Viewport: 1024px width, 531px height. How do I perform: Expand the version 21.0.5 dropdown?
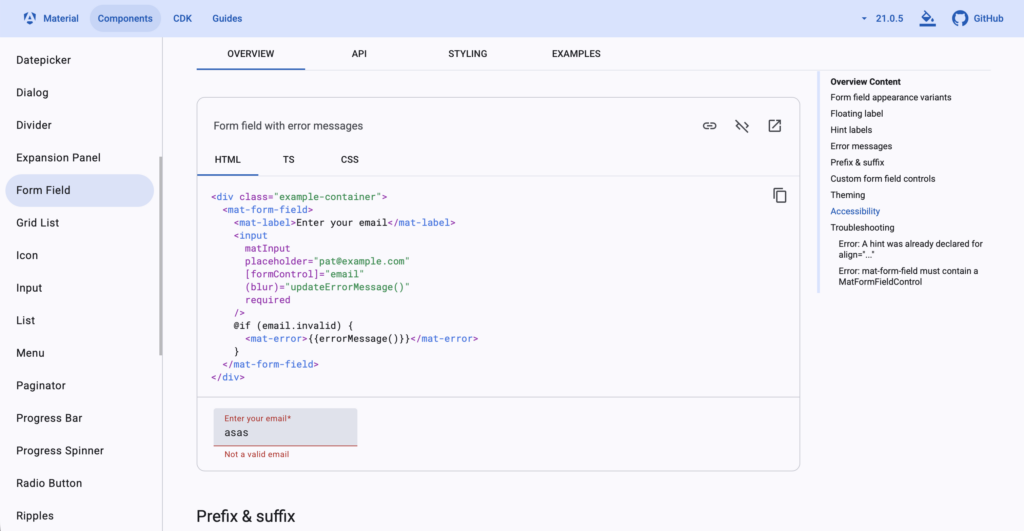coord(886,18)
